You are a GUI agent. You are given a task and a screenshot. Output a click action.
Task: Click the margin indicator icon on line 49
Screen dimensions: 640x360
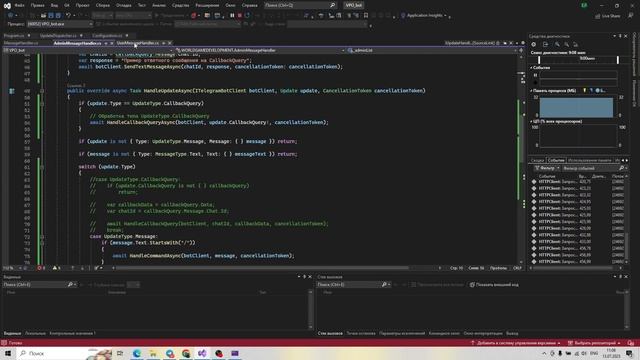pos(12,91)
